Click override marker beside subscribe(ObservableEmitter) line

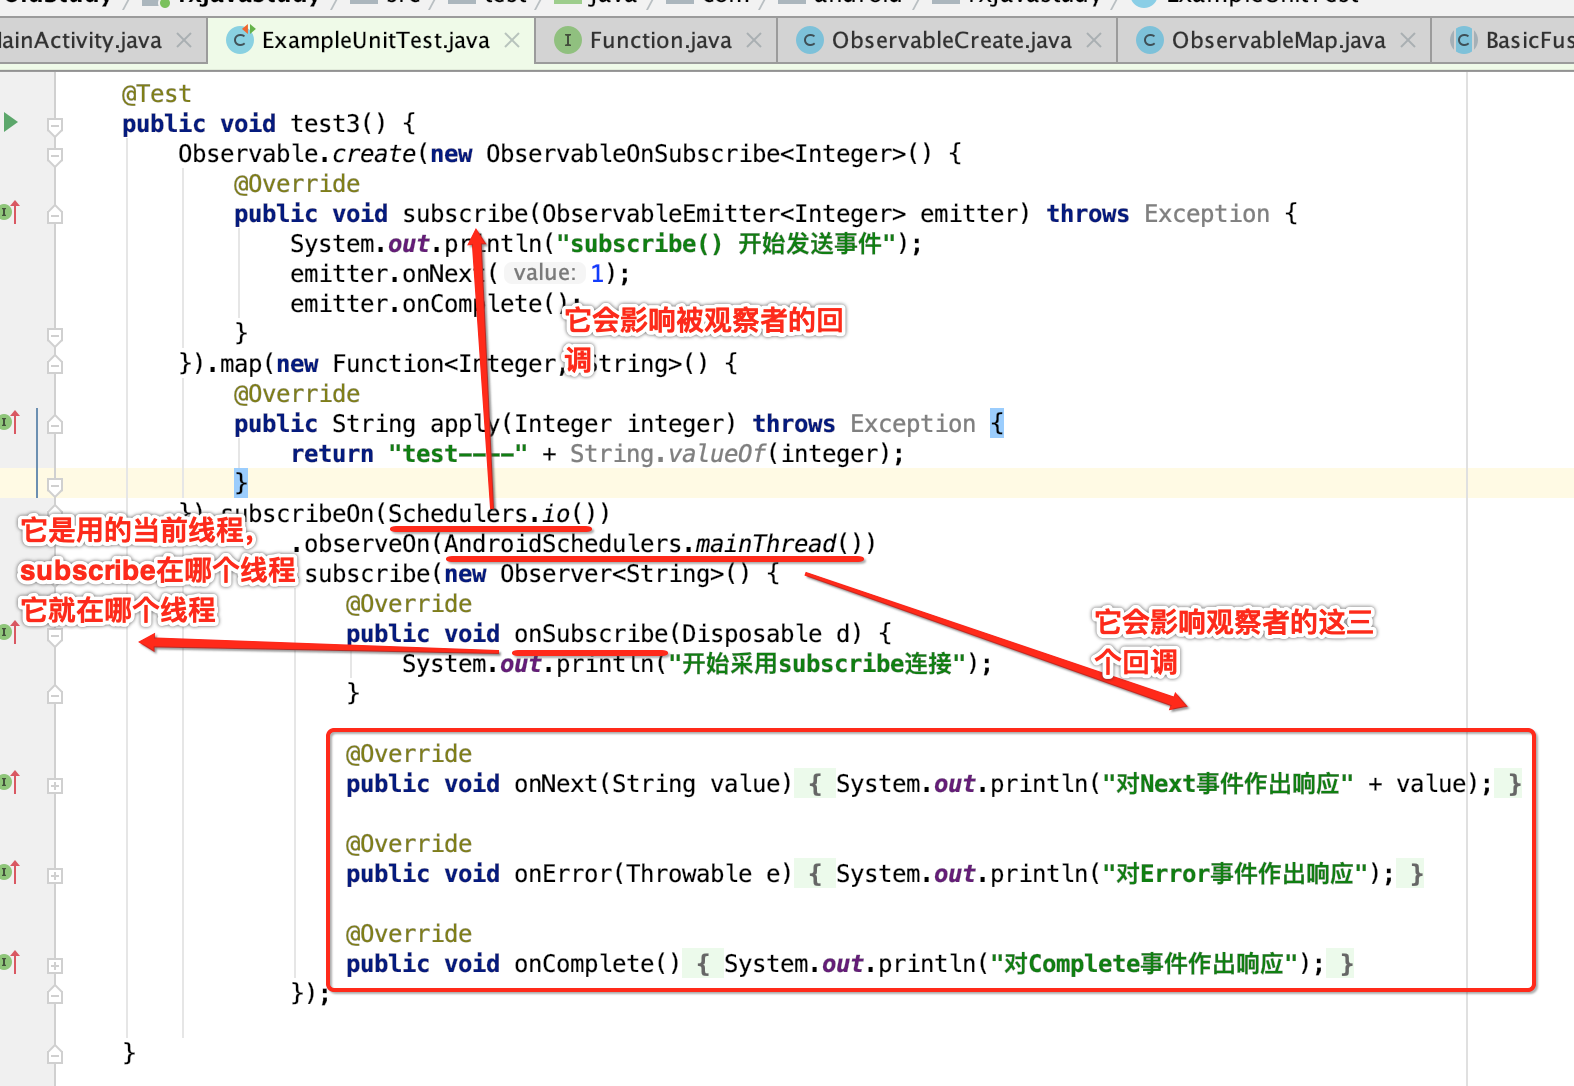tap(9, 212)
